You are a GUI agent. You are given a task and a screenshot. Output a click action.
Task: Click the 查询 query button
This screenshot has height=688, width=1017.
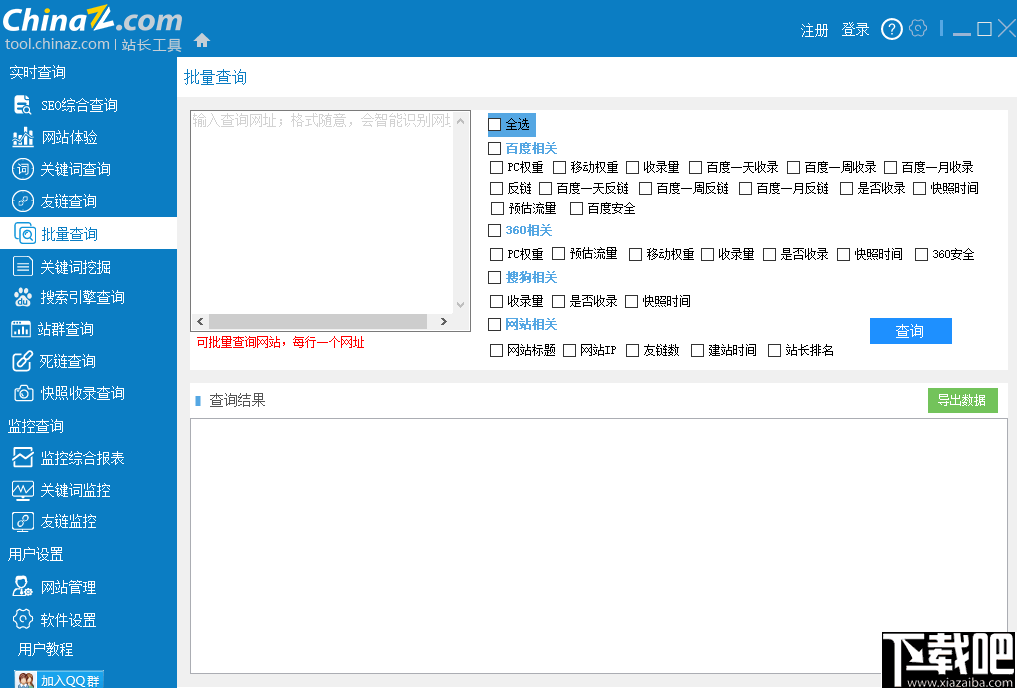(x=910, y=330)
